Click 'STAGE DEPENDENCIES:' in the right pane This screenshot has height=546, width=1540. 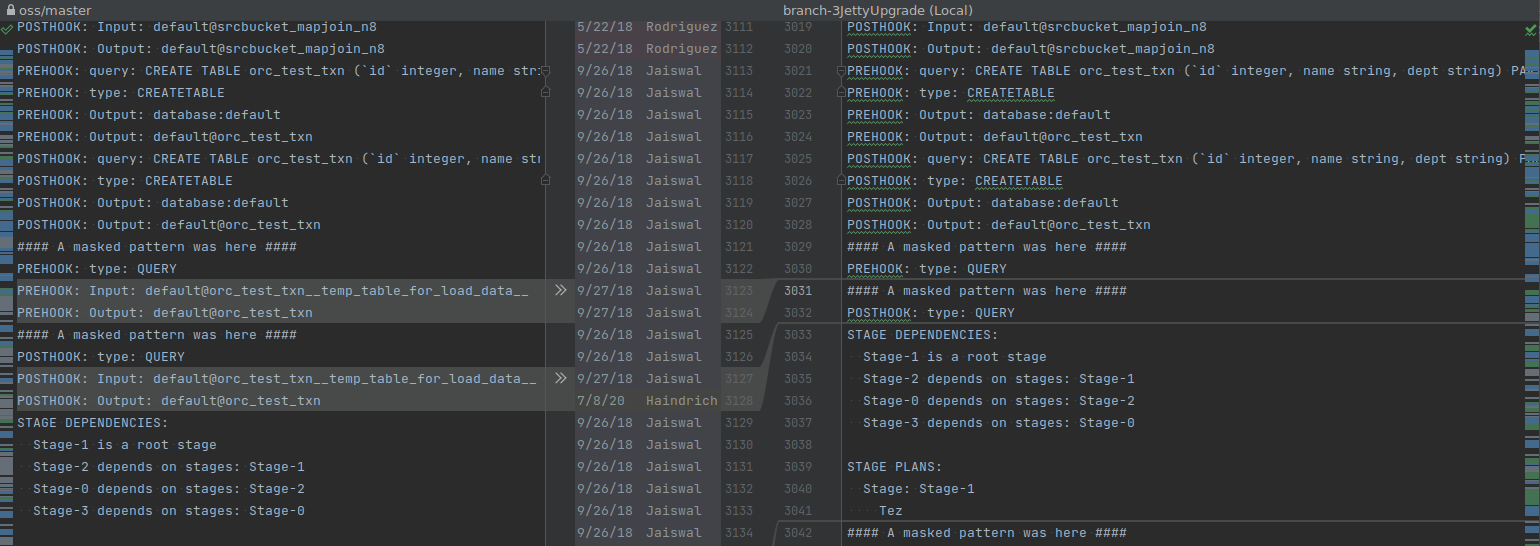tap(923, 335)
